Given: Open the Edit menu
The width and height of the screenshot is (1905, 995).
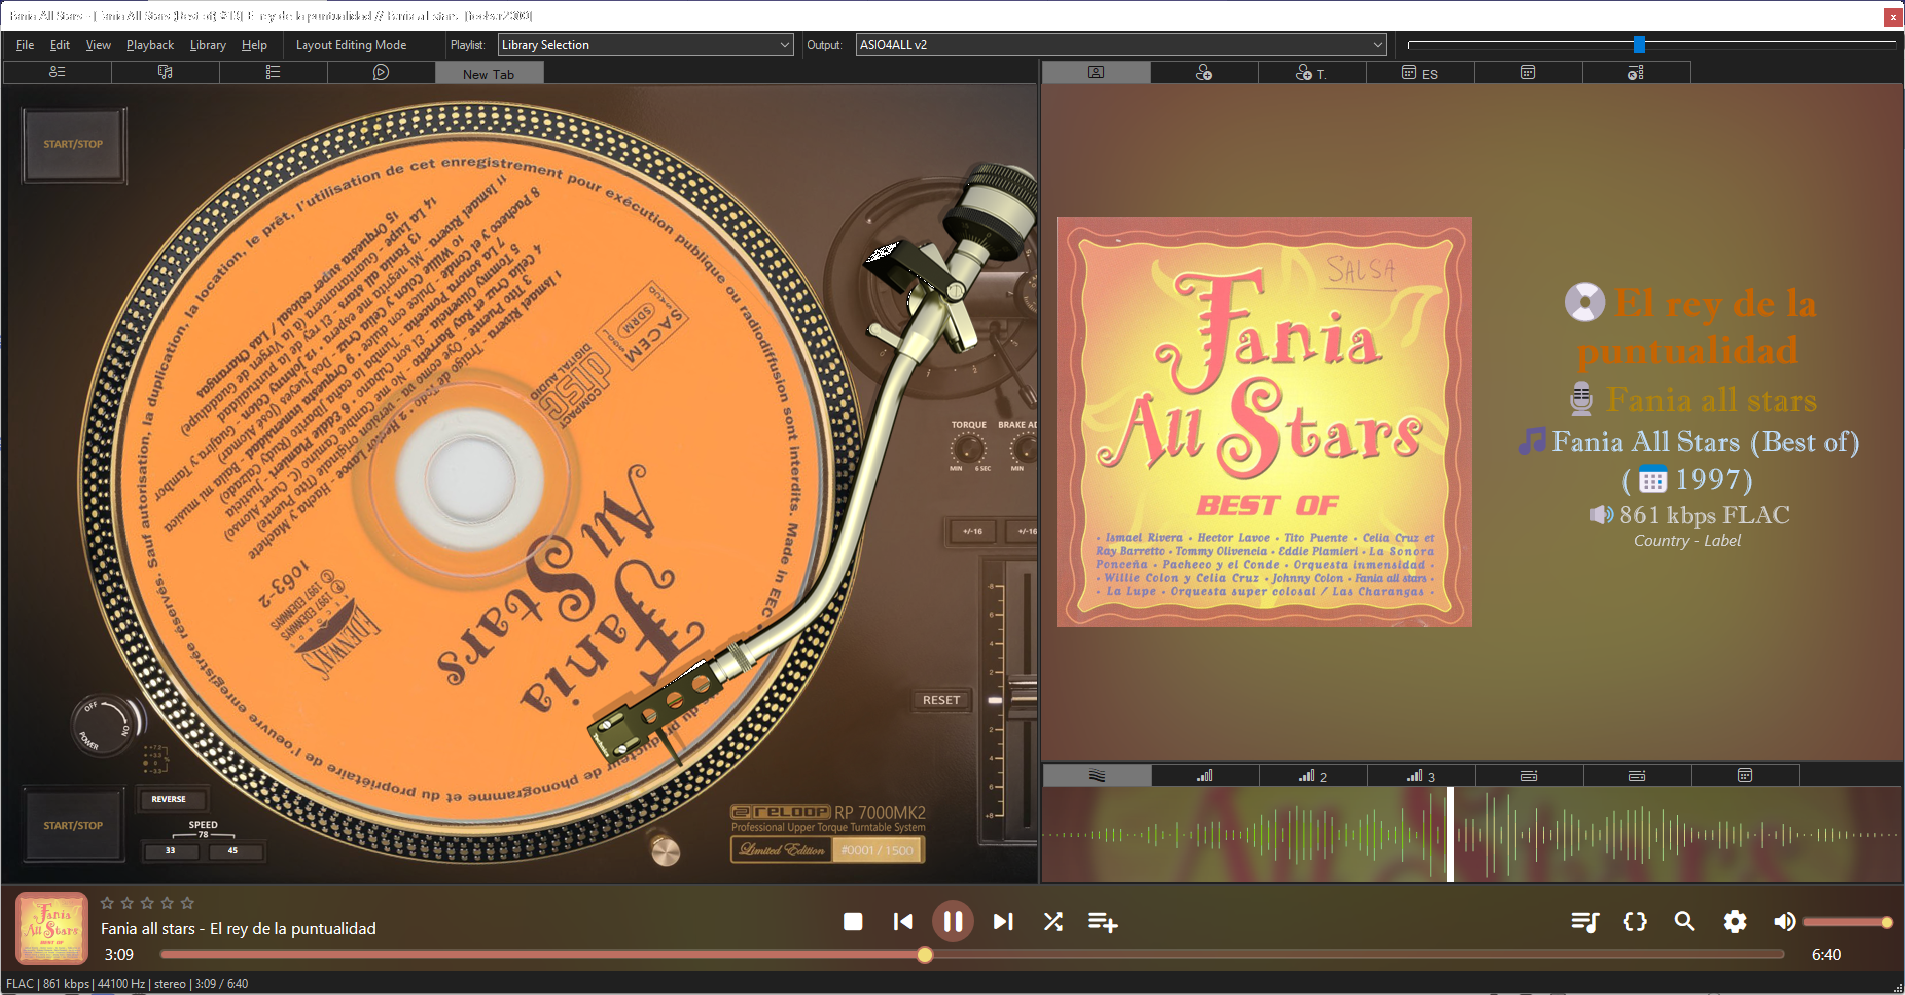Looking at the screenshot, I should click(x=60, y=45).
